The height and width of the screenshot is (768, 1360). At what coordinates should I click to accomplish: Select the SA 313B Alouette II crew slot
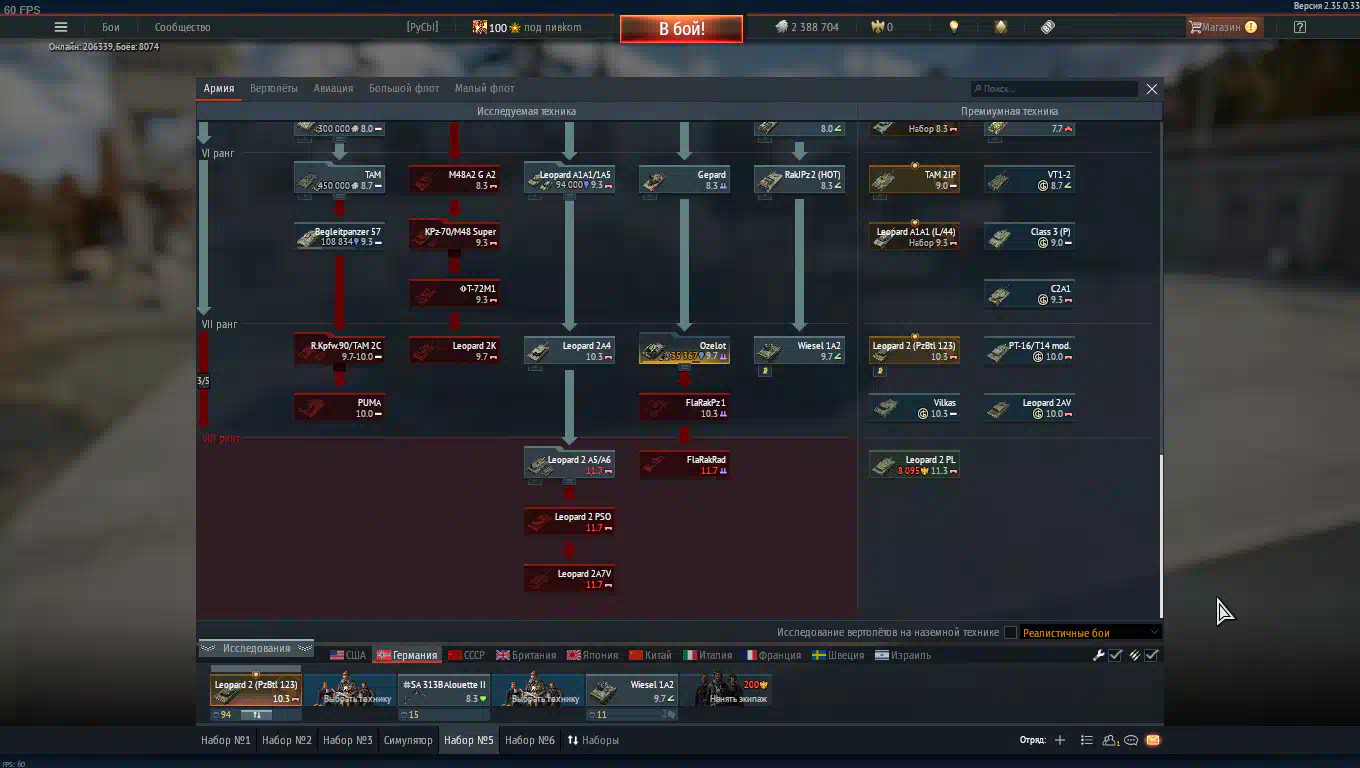(444, 691)
